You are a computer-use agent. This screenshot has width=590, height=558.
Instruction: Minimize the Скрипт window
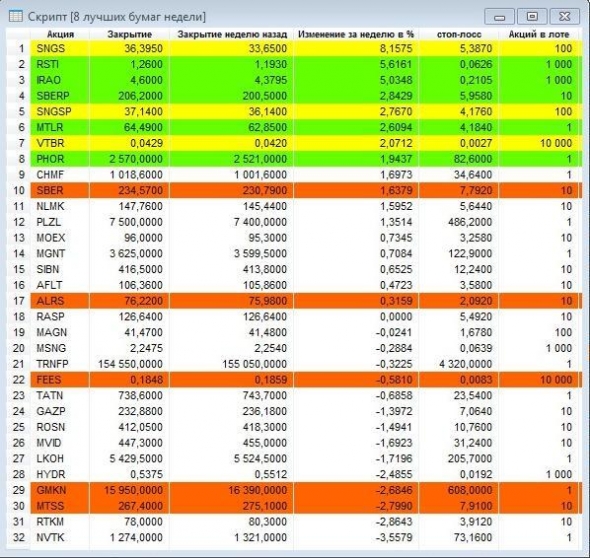coord(499,17)
